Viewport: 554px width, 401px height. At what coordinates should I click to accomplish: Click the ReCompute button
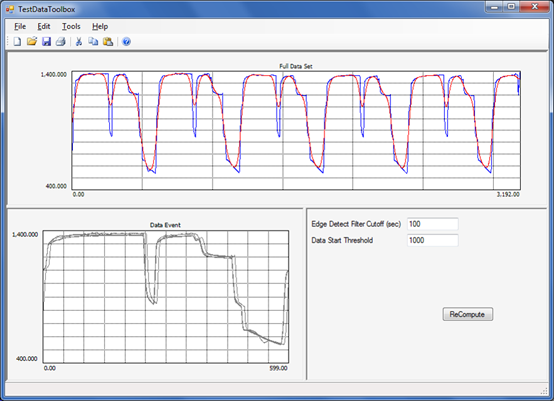[467, 314]
